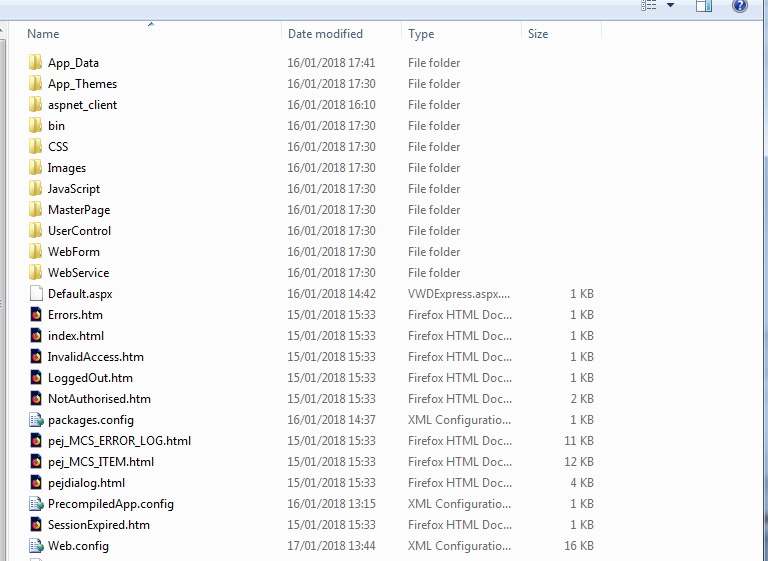
Task: Select the SessionExpired.htm file name
Action: coord(98,525)
